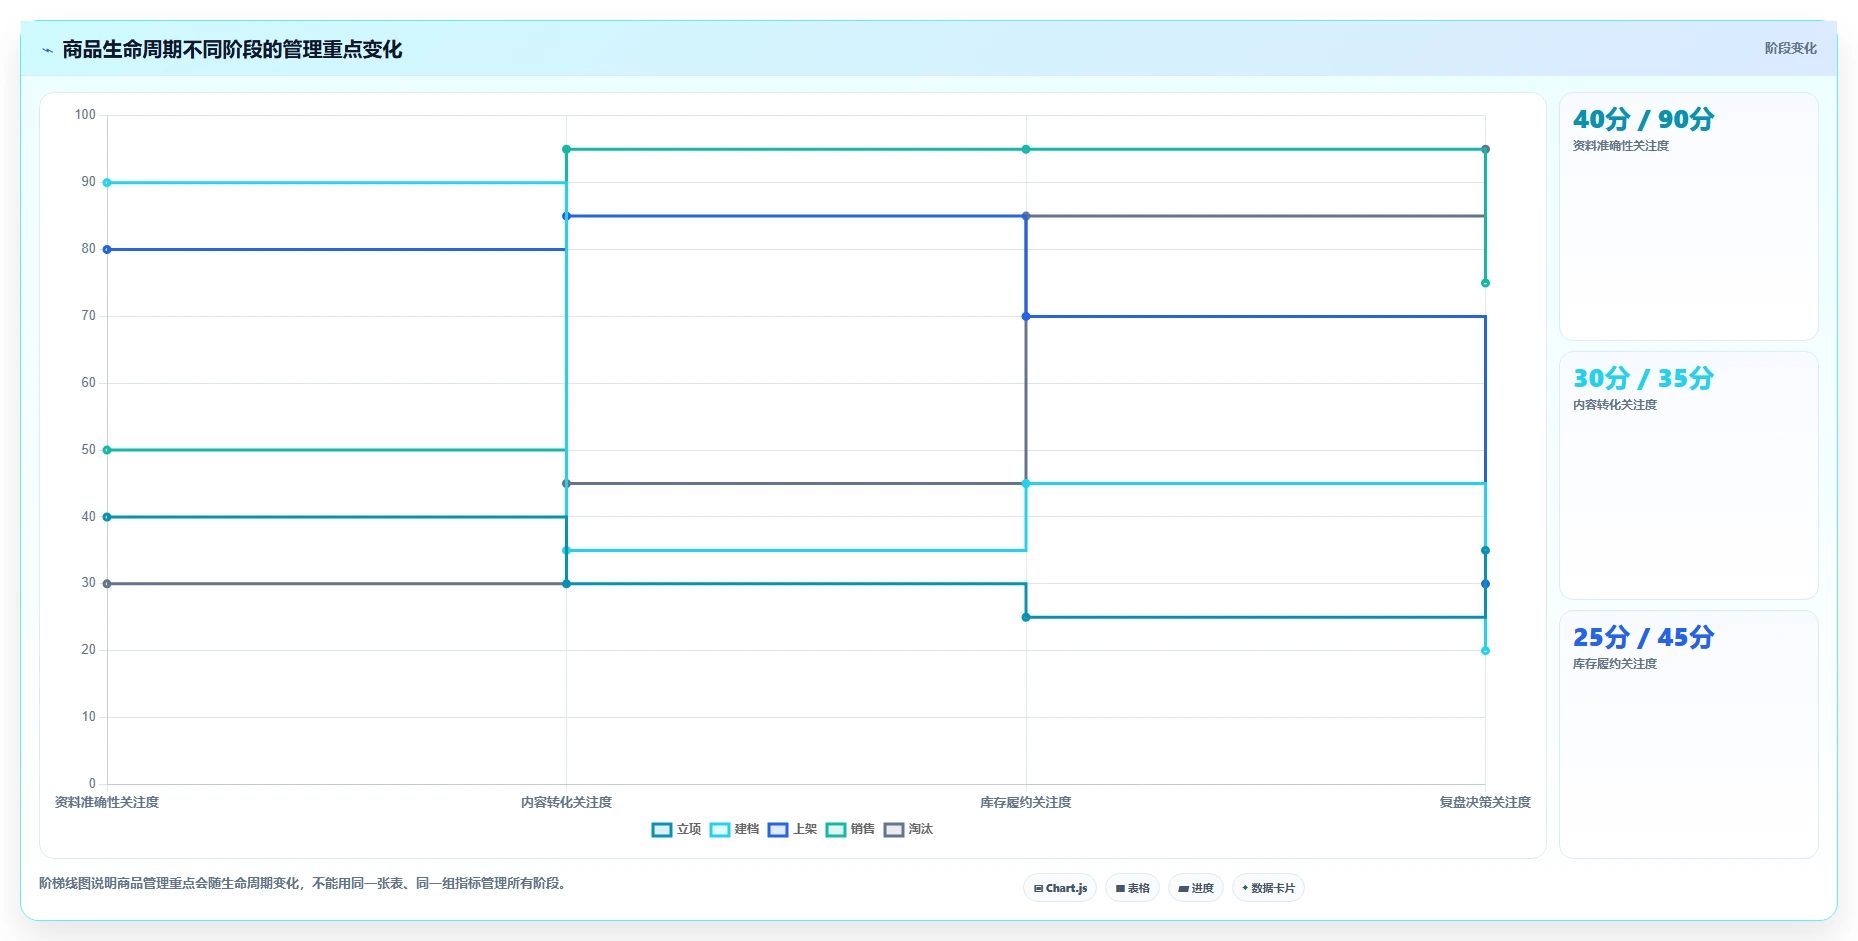Viewport: 1858px width, 941px height.
Task: Click the 85 data point on 内容转化关注度
Action: [x=566, y=216]
